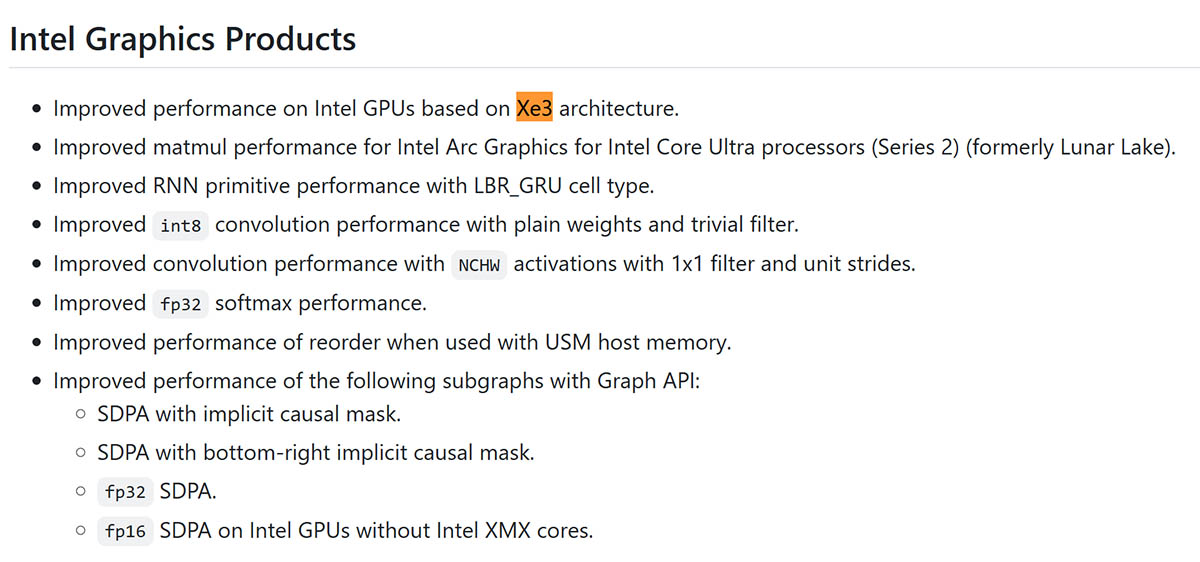Click the highlighted Xe3 text
The height and width of the screenshot is (562, 1200).
tap(535, 107)
